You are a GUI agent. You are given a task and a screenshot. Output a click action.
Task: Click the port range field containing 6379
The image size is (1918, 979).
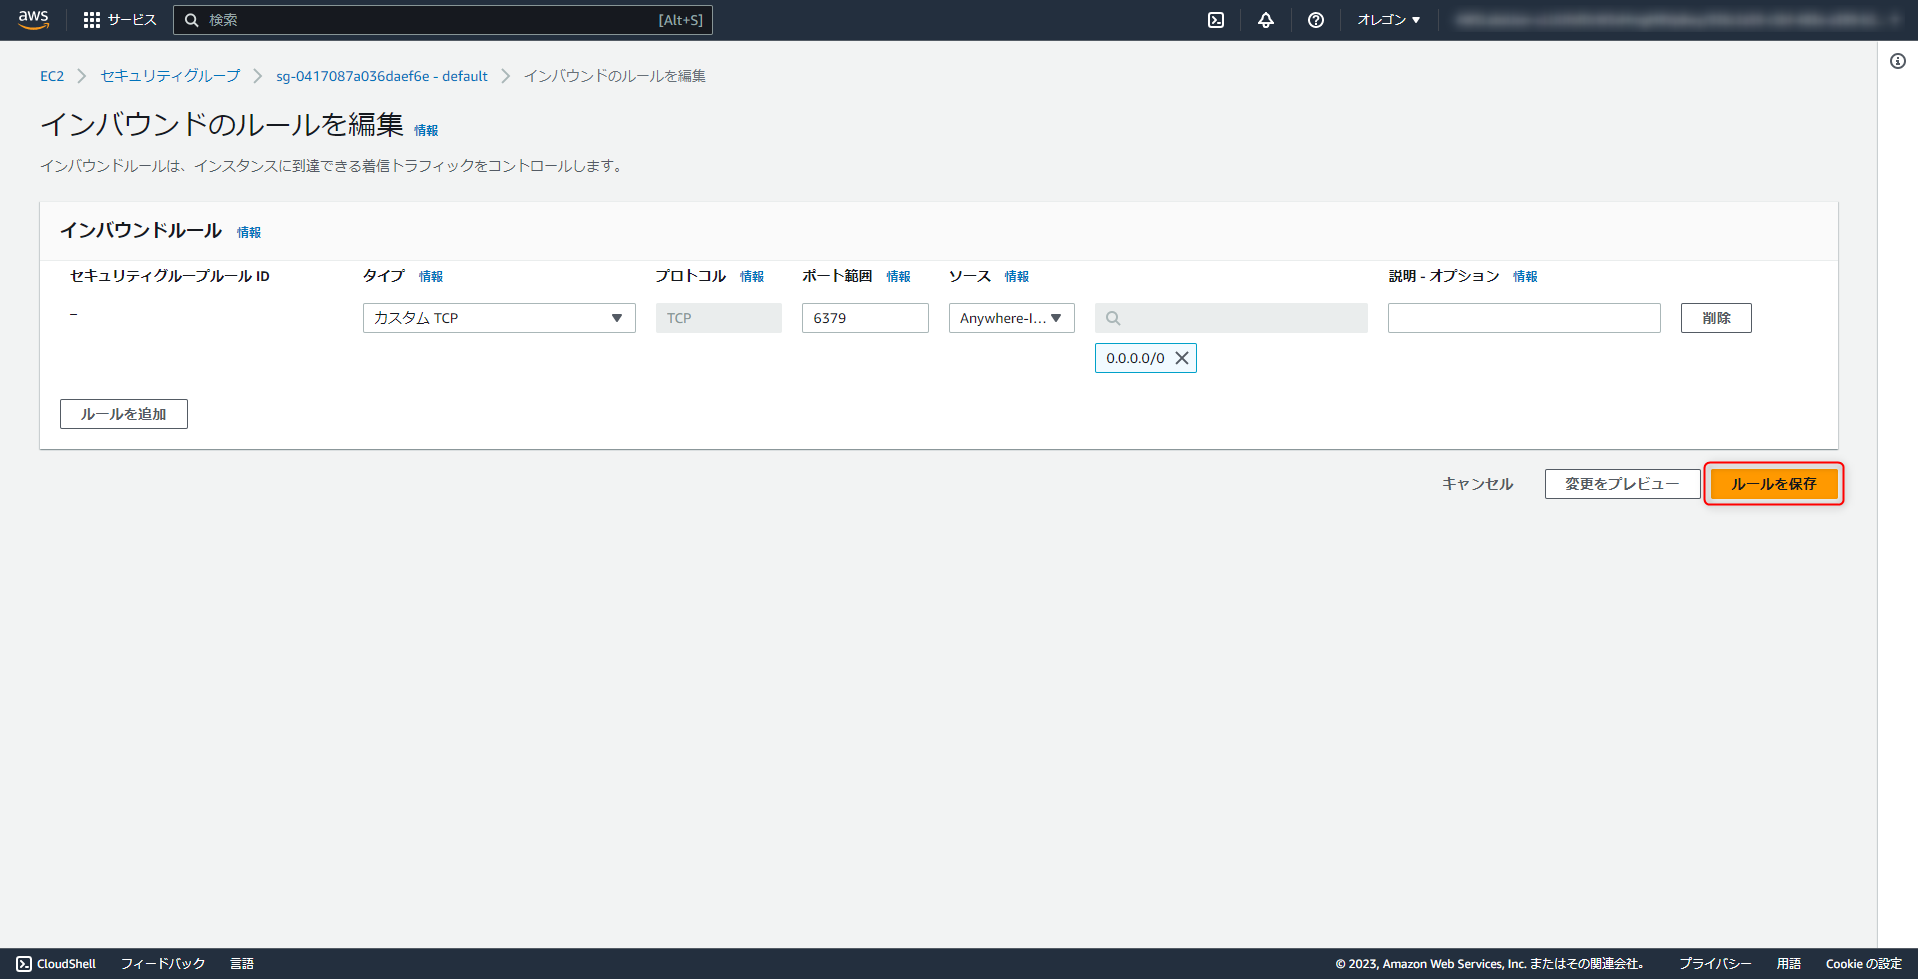pos(864,317)
